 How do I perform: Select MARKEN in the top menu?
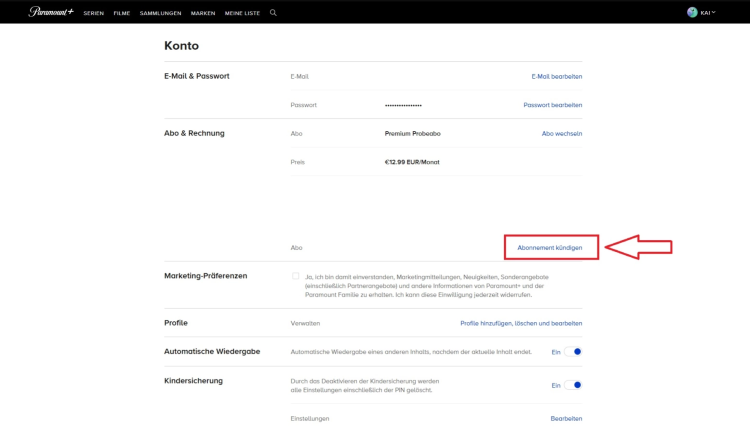203,13
